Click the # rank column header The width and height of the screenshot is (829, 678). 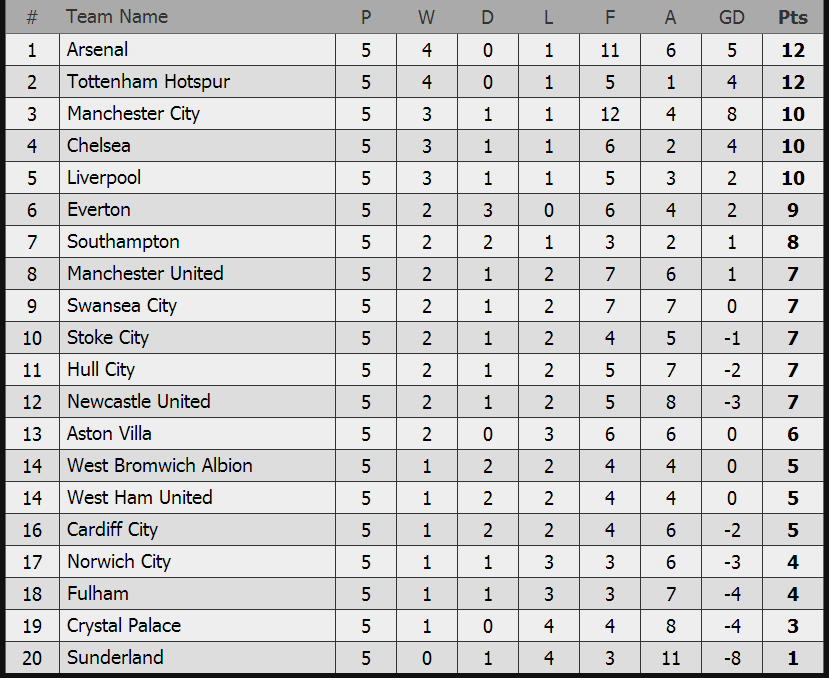coord(32,17)
